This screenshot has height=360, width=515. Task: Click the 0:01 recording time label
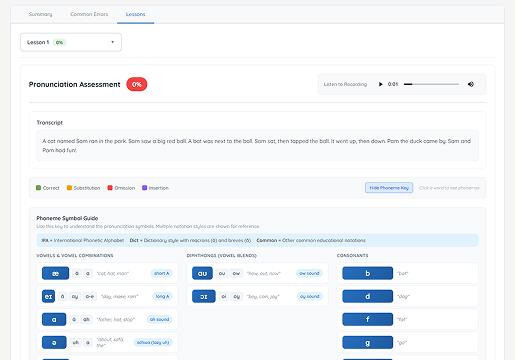393,84
